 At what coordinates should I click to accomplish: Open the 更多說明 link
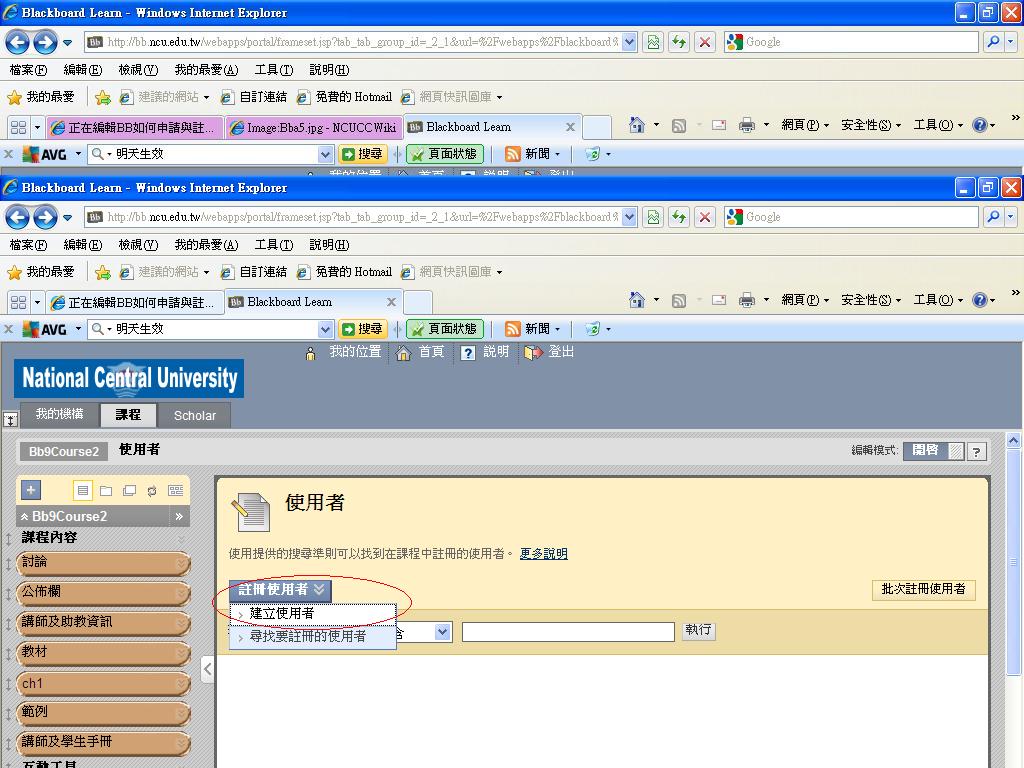click(543, 553)
